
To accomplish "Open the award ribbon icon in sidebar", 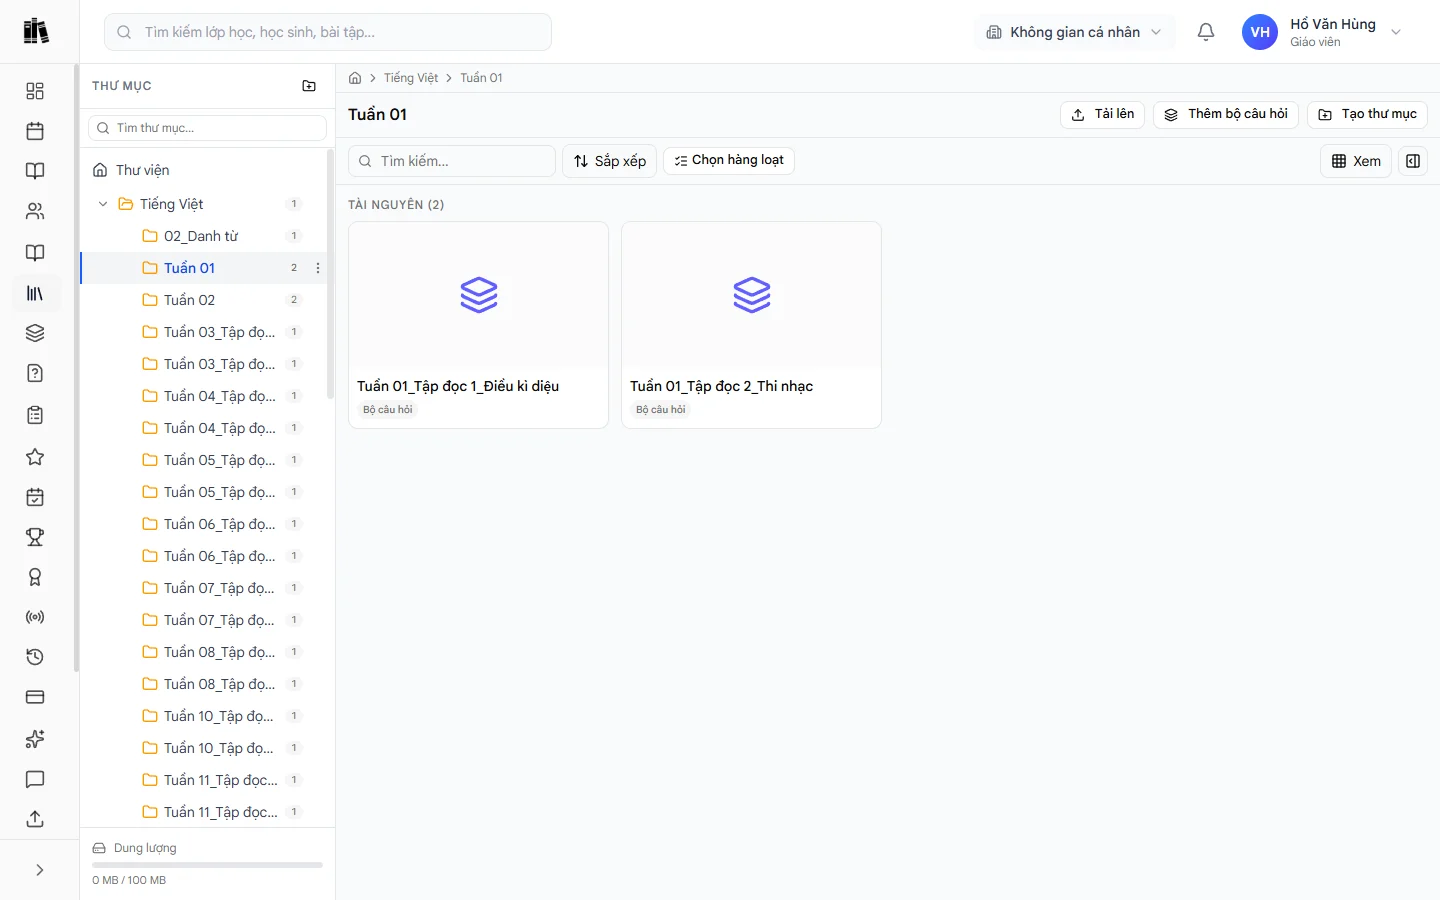I will pyautogui.click(x=35, y=577).
